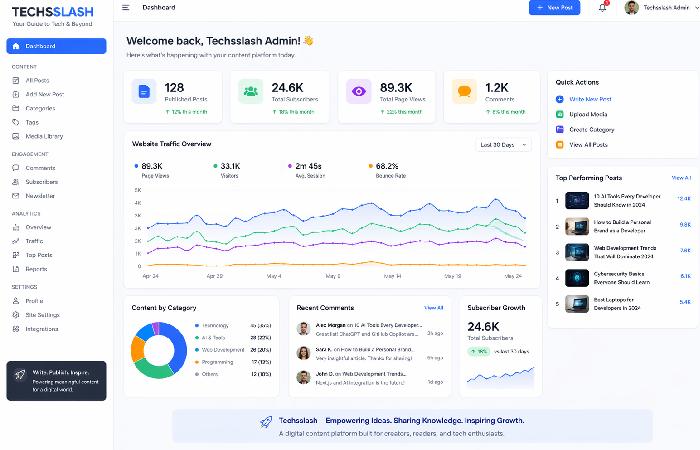Click the Total Page Views eye icon
This screenshot has width=700, height=450.
tap(358, 92)
